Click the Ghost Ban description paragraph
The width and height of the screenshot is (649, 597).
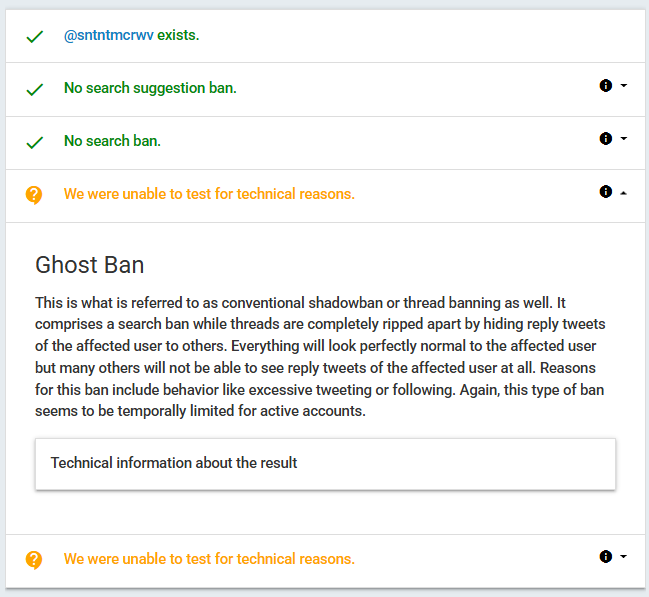tap(320, 357)
